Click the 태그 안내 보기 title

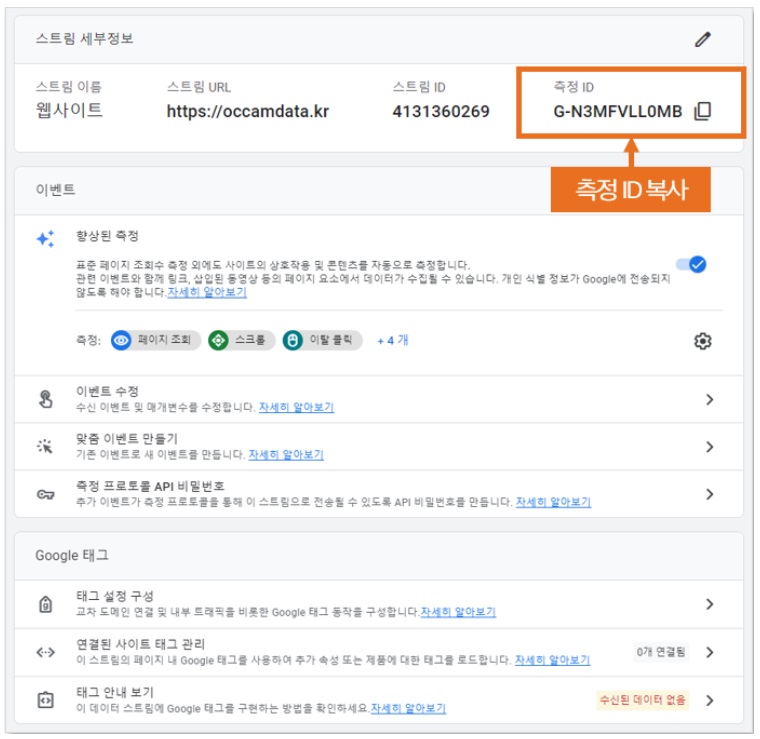(x=114, y=692)
